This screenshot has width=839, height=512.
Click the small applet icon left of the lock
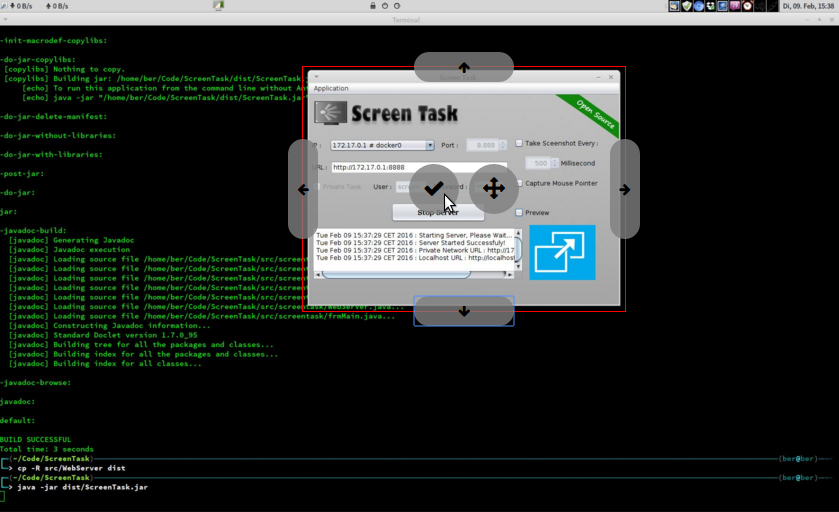[x=218, y=6]
